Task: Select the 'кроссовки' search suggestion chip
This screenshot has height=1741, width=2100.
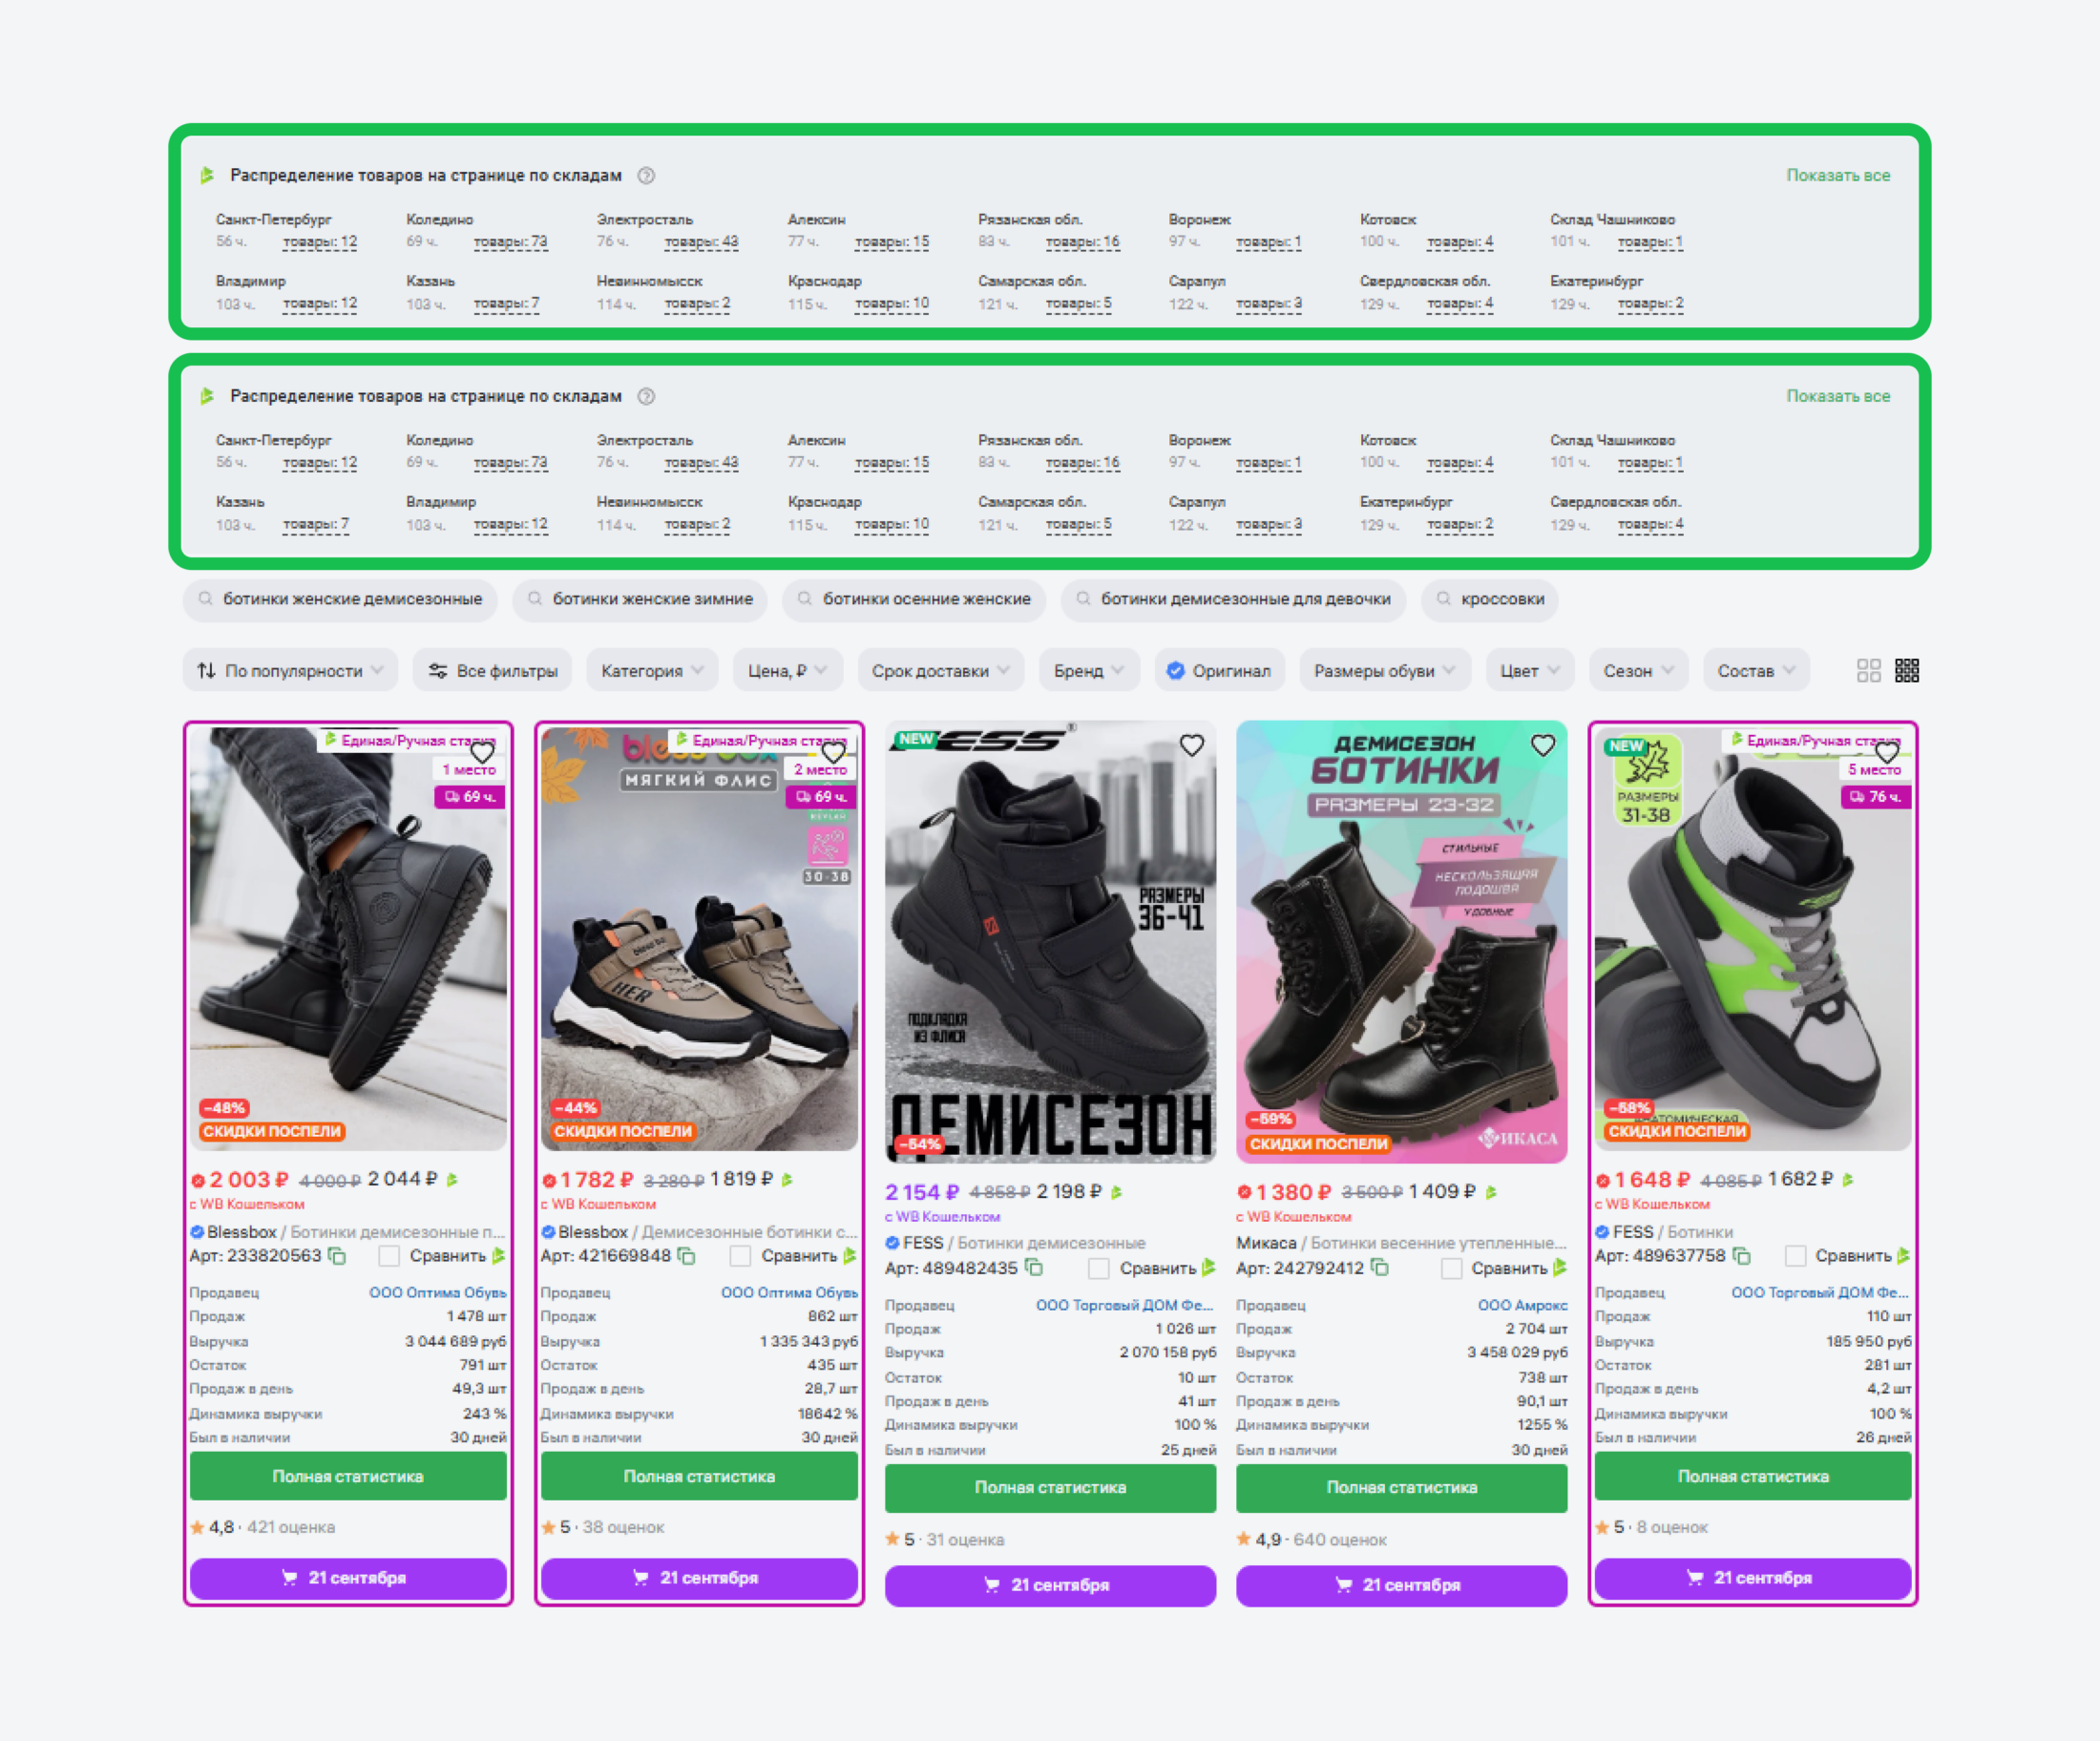Action: (x=1490, y=599)
